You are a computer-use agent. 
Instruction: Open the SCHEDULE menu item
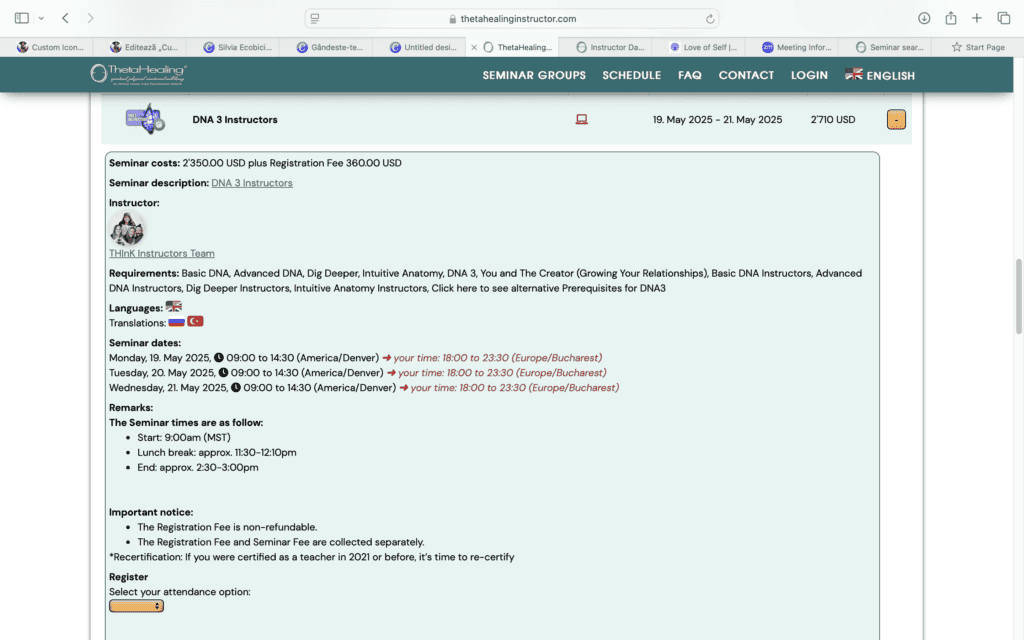point(632,75)
